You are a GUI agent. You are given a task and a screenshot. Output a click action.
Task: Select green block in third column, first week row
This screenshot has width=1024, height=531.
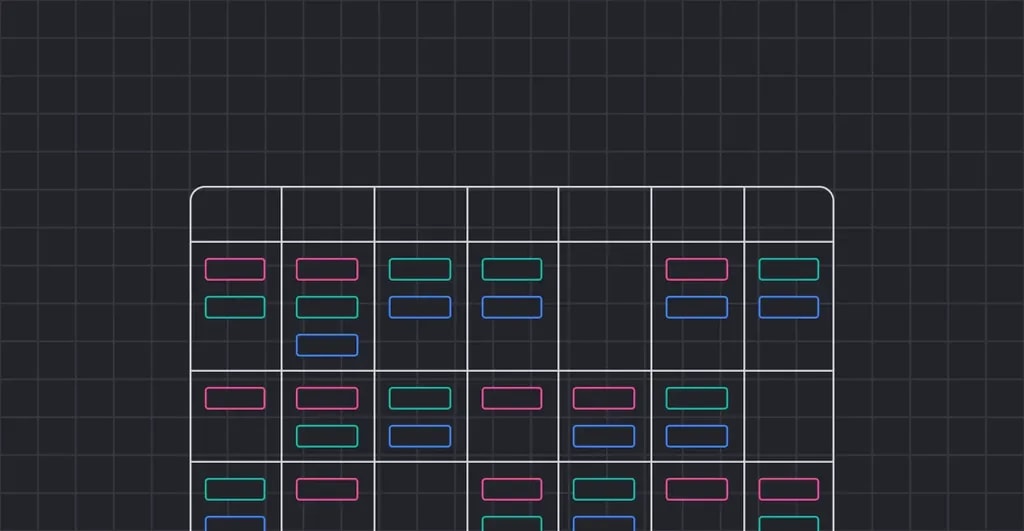pyautogui.click(x=420, y=269)
